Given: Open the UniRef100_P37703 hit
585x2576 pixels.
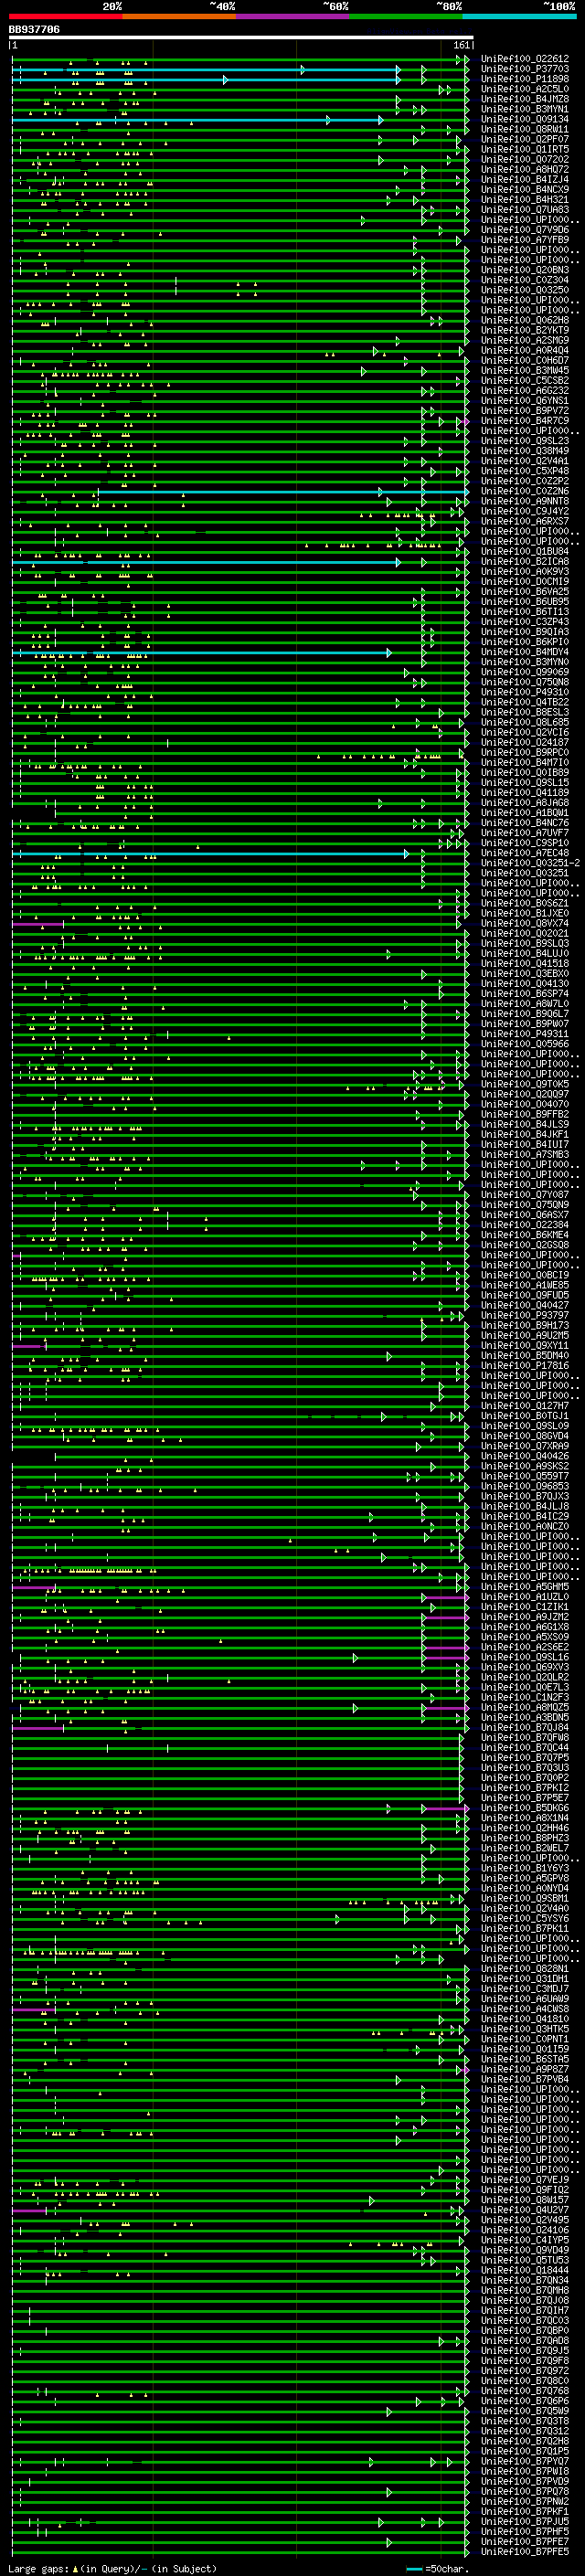Looking at the screenshot, I should click(x=525, y=69).
